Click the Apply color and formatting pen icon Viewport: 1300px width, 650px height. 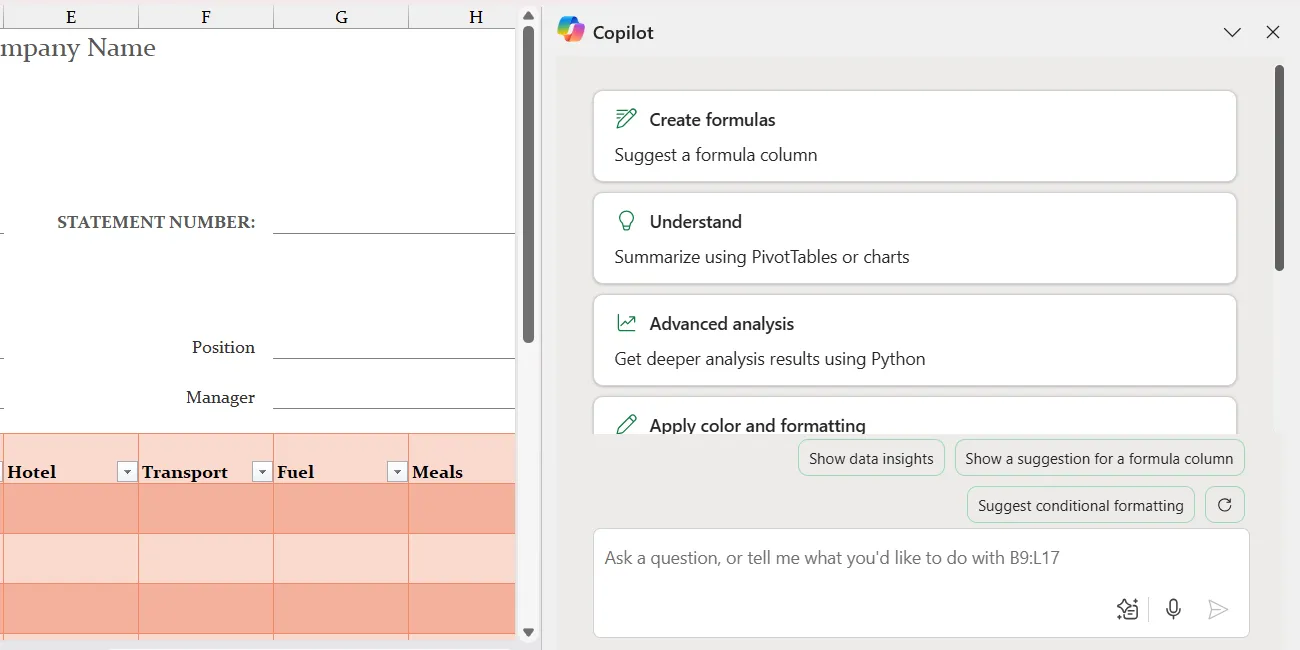pos(626,423)
